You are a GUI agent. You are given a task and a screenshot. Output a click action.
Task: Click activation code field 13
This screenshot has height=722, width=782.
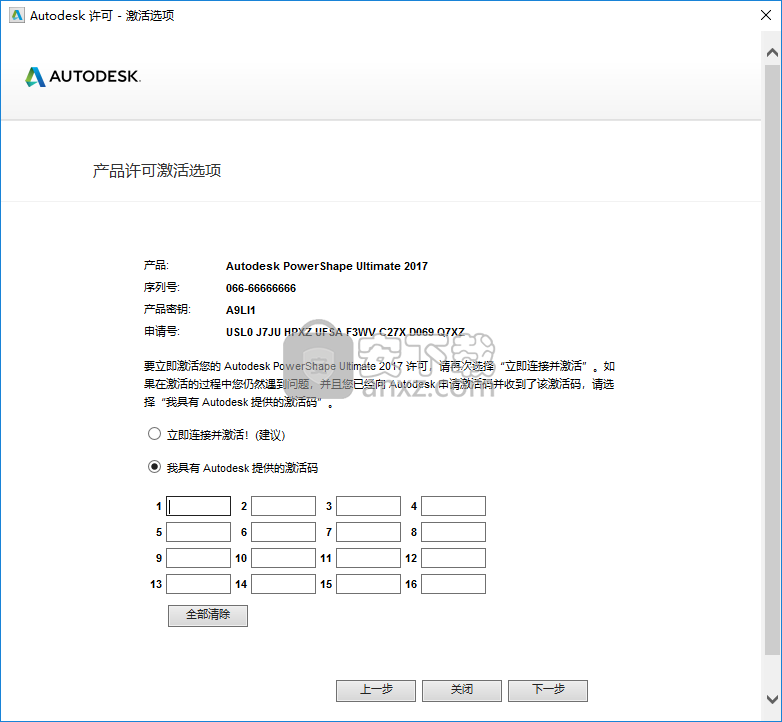point(198,584)
